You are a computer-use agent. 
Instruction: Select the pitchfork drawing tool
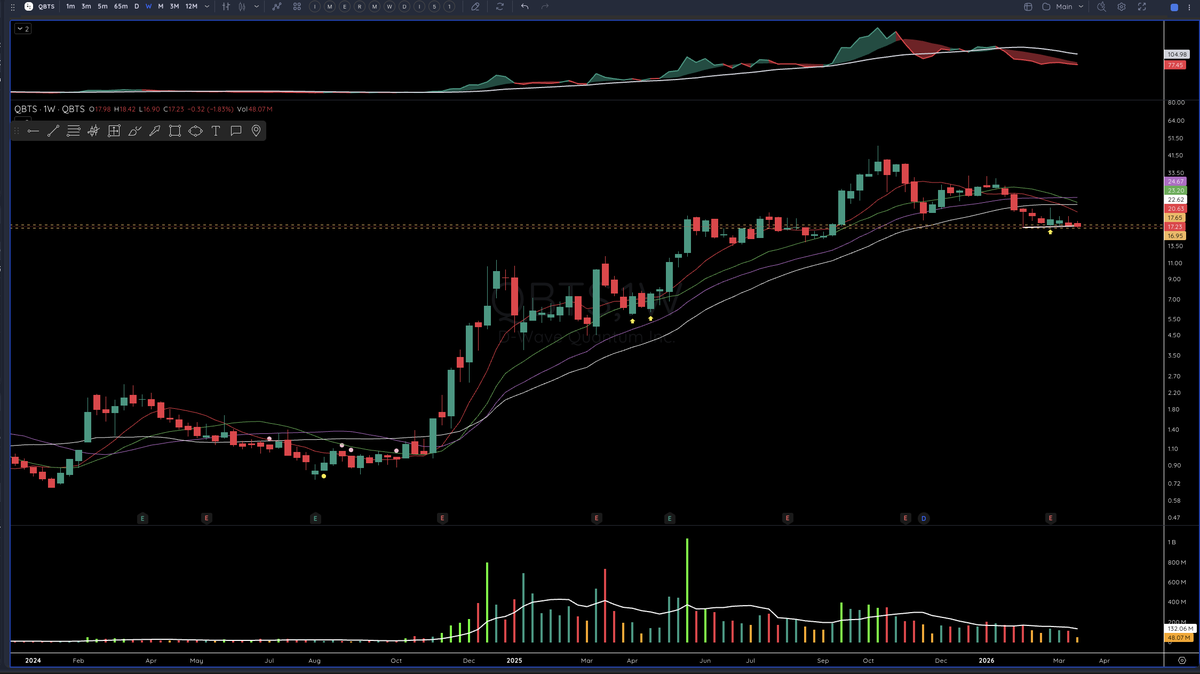tap(93, 131)
